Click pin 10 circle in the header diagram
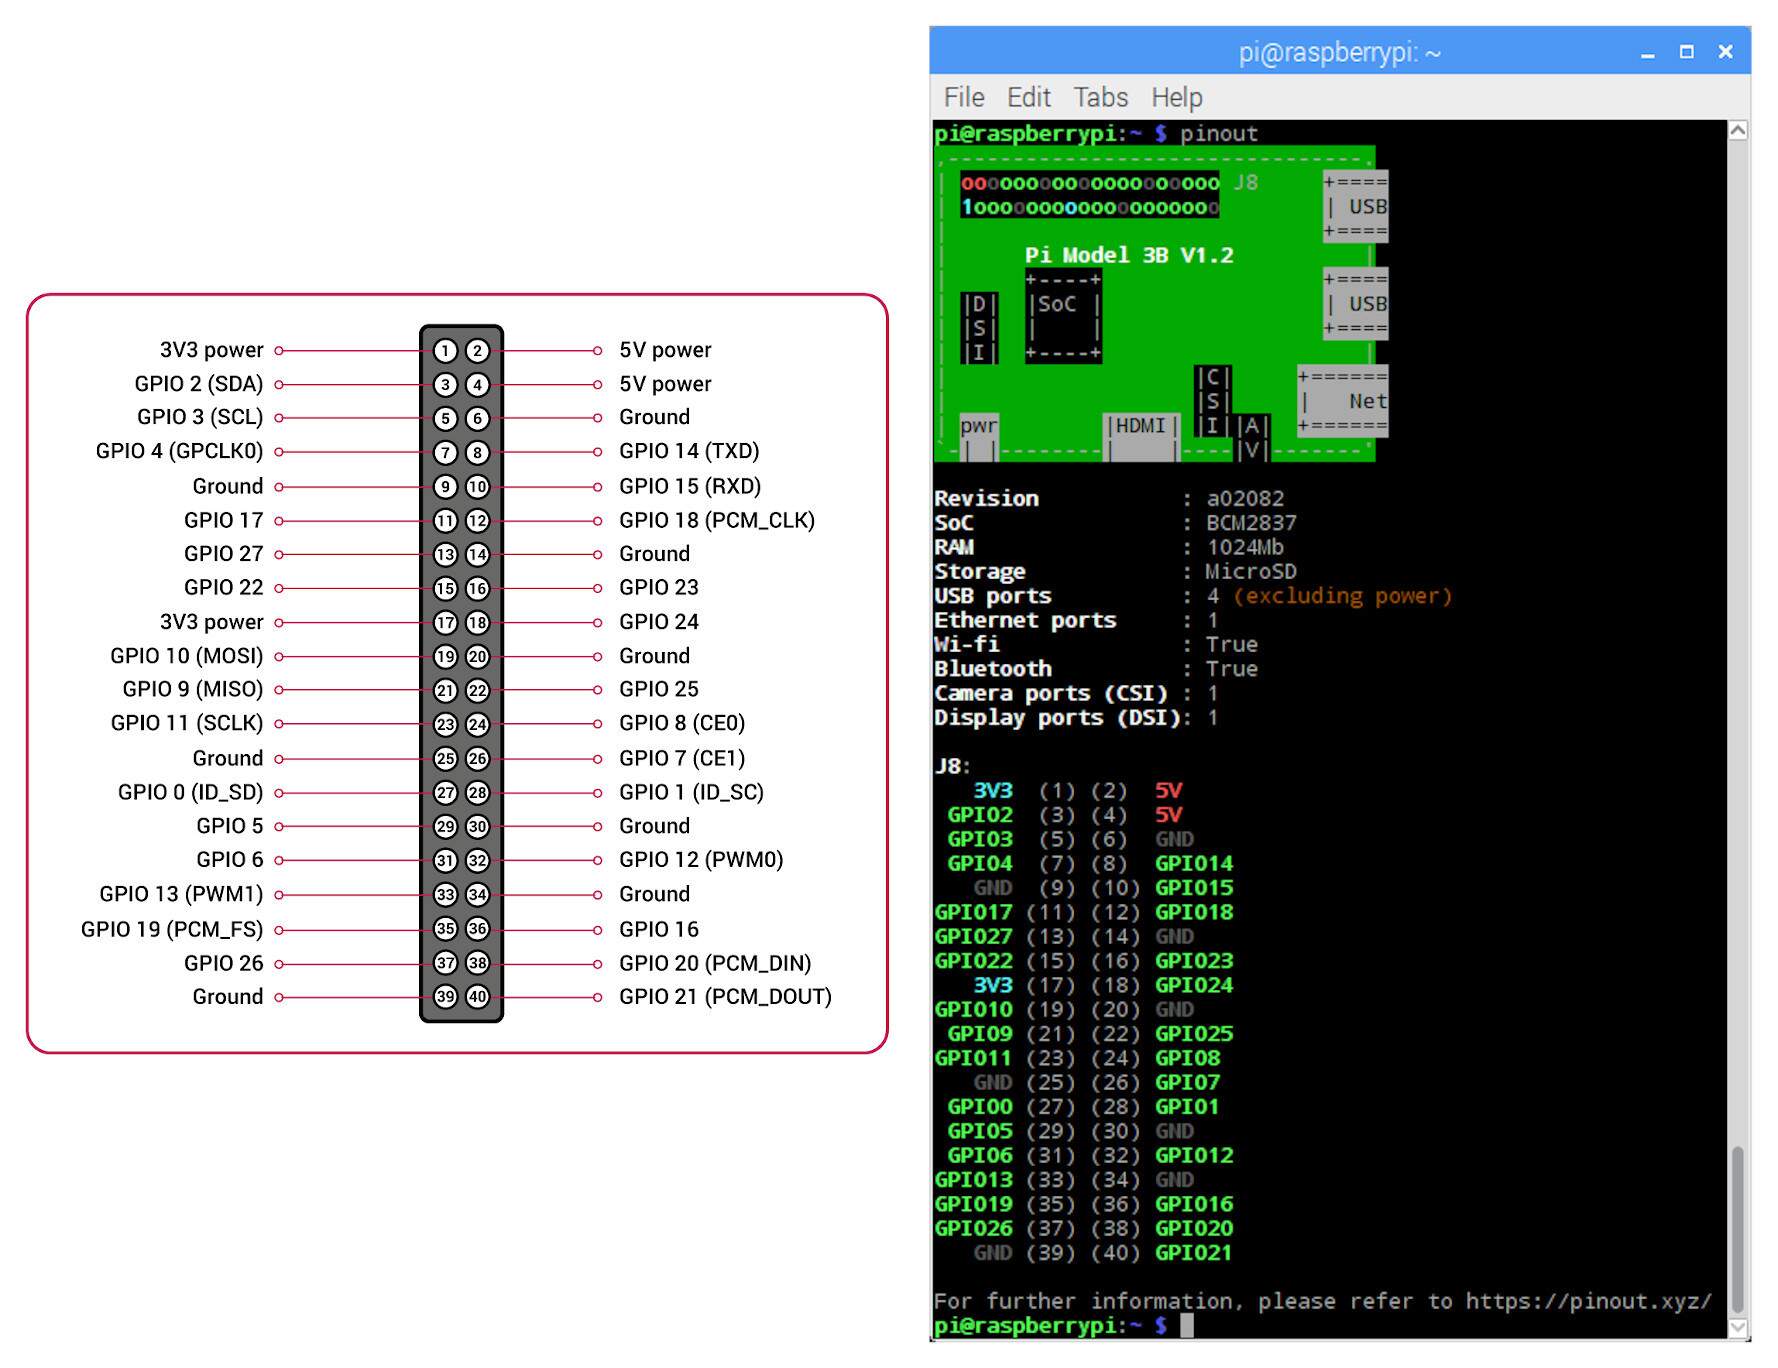The height and width of the screenshot is (1368, 1778). [477, 487]
